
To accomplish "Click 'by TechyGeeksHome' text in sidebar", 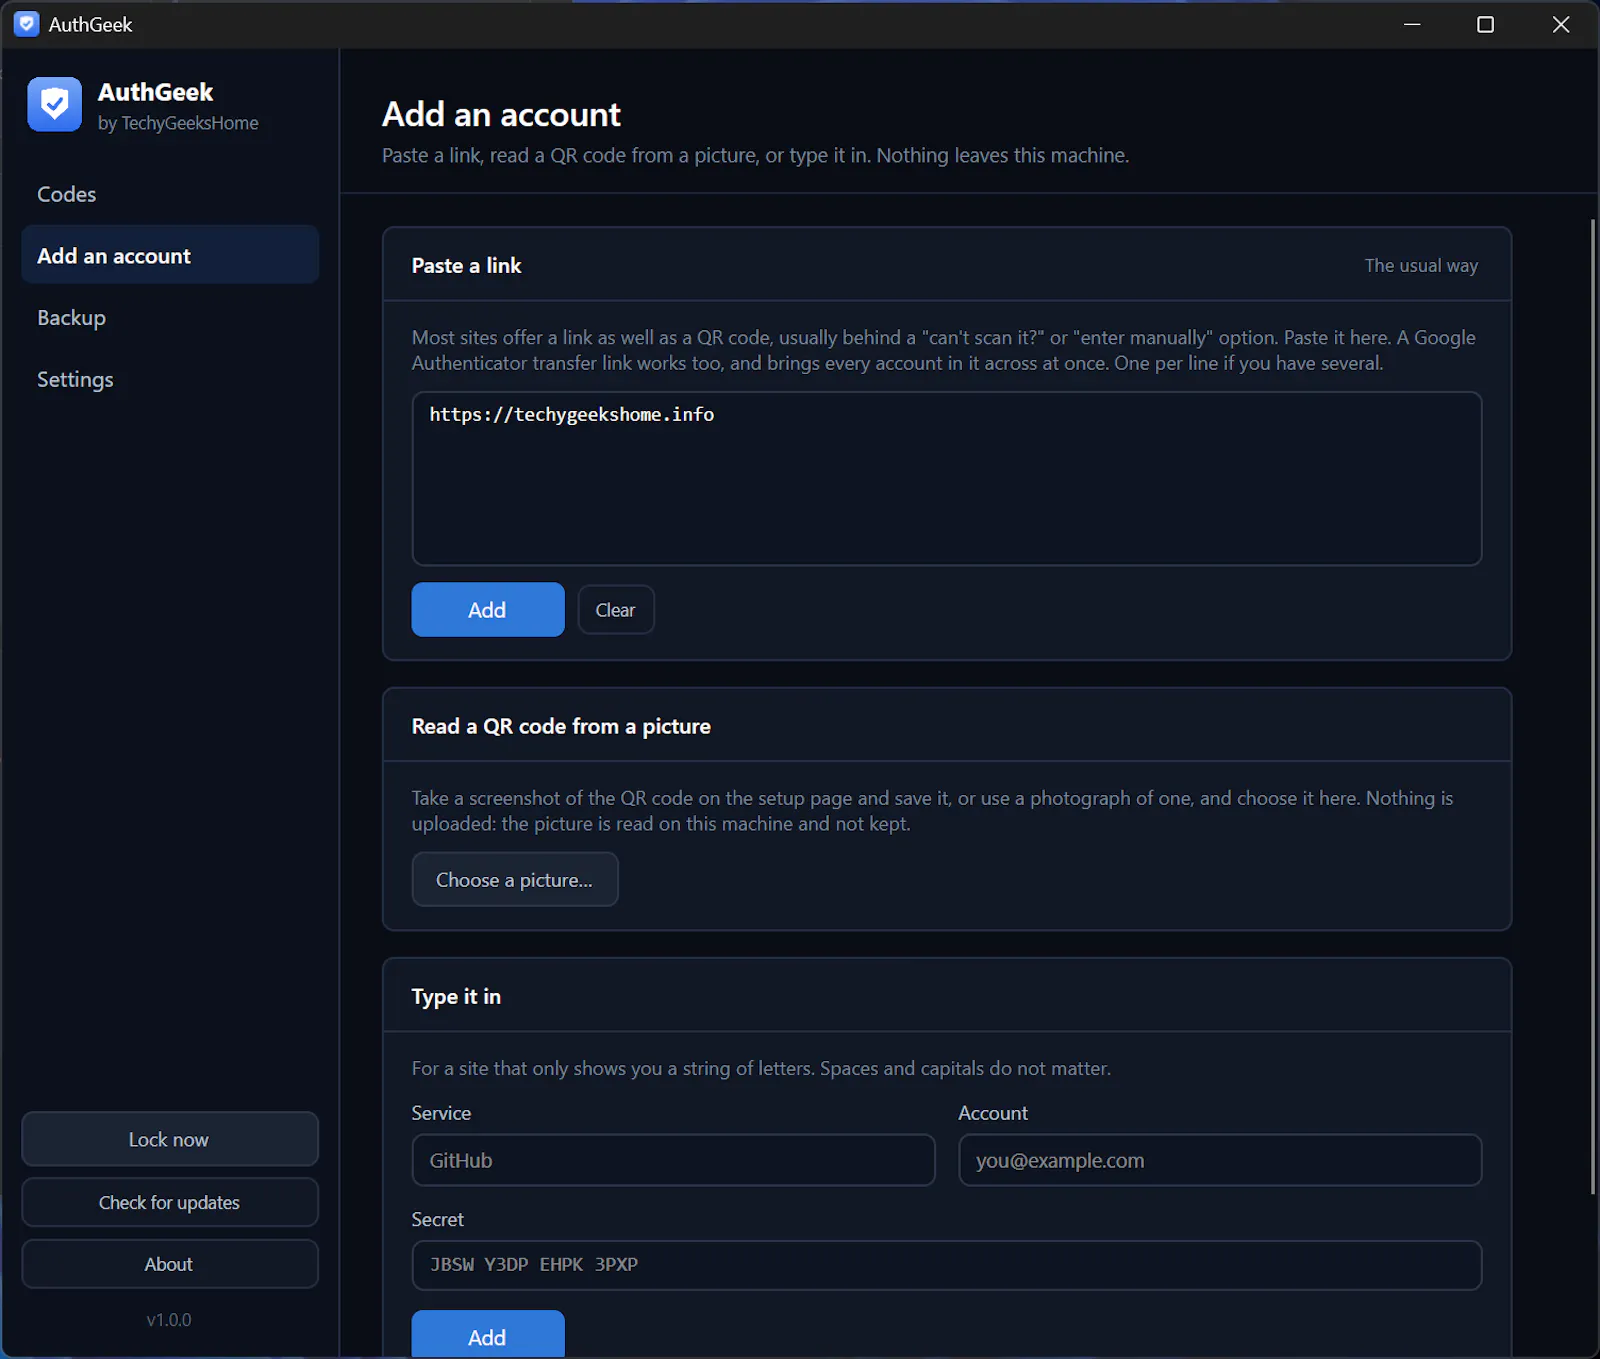I will [x=178, y=123].
